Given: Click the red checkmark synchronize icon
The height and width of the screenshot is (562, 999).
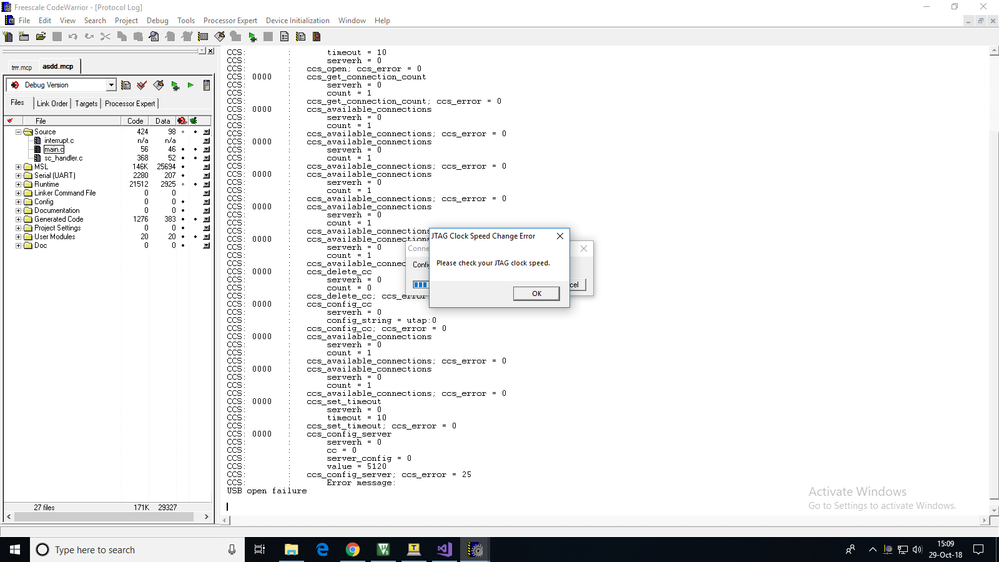Looking at the screenshot, I should pyautogui.click(x=142, y=85).
